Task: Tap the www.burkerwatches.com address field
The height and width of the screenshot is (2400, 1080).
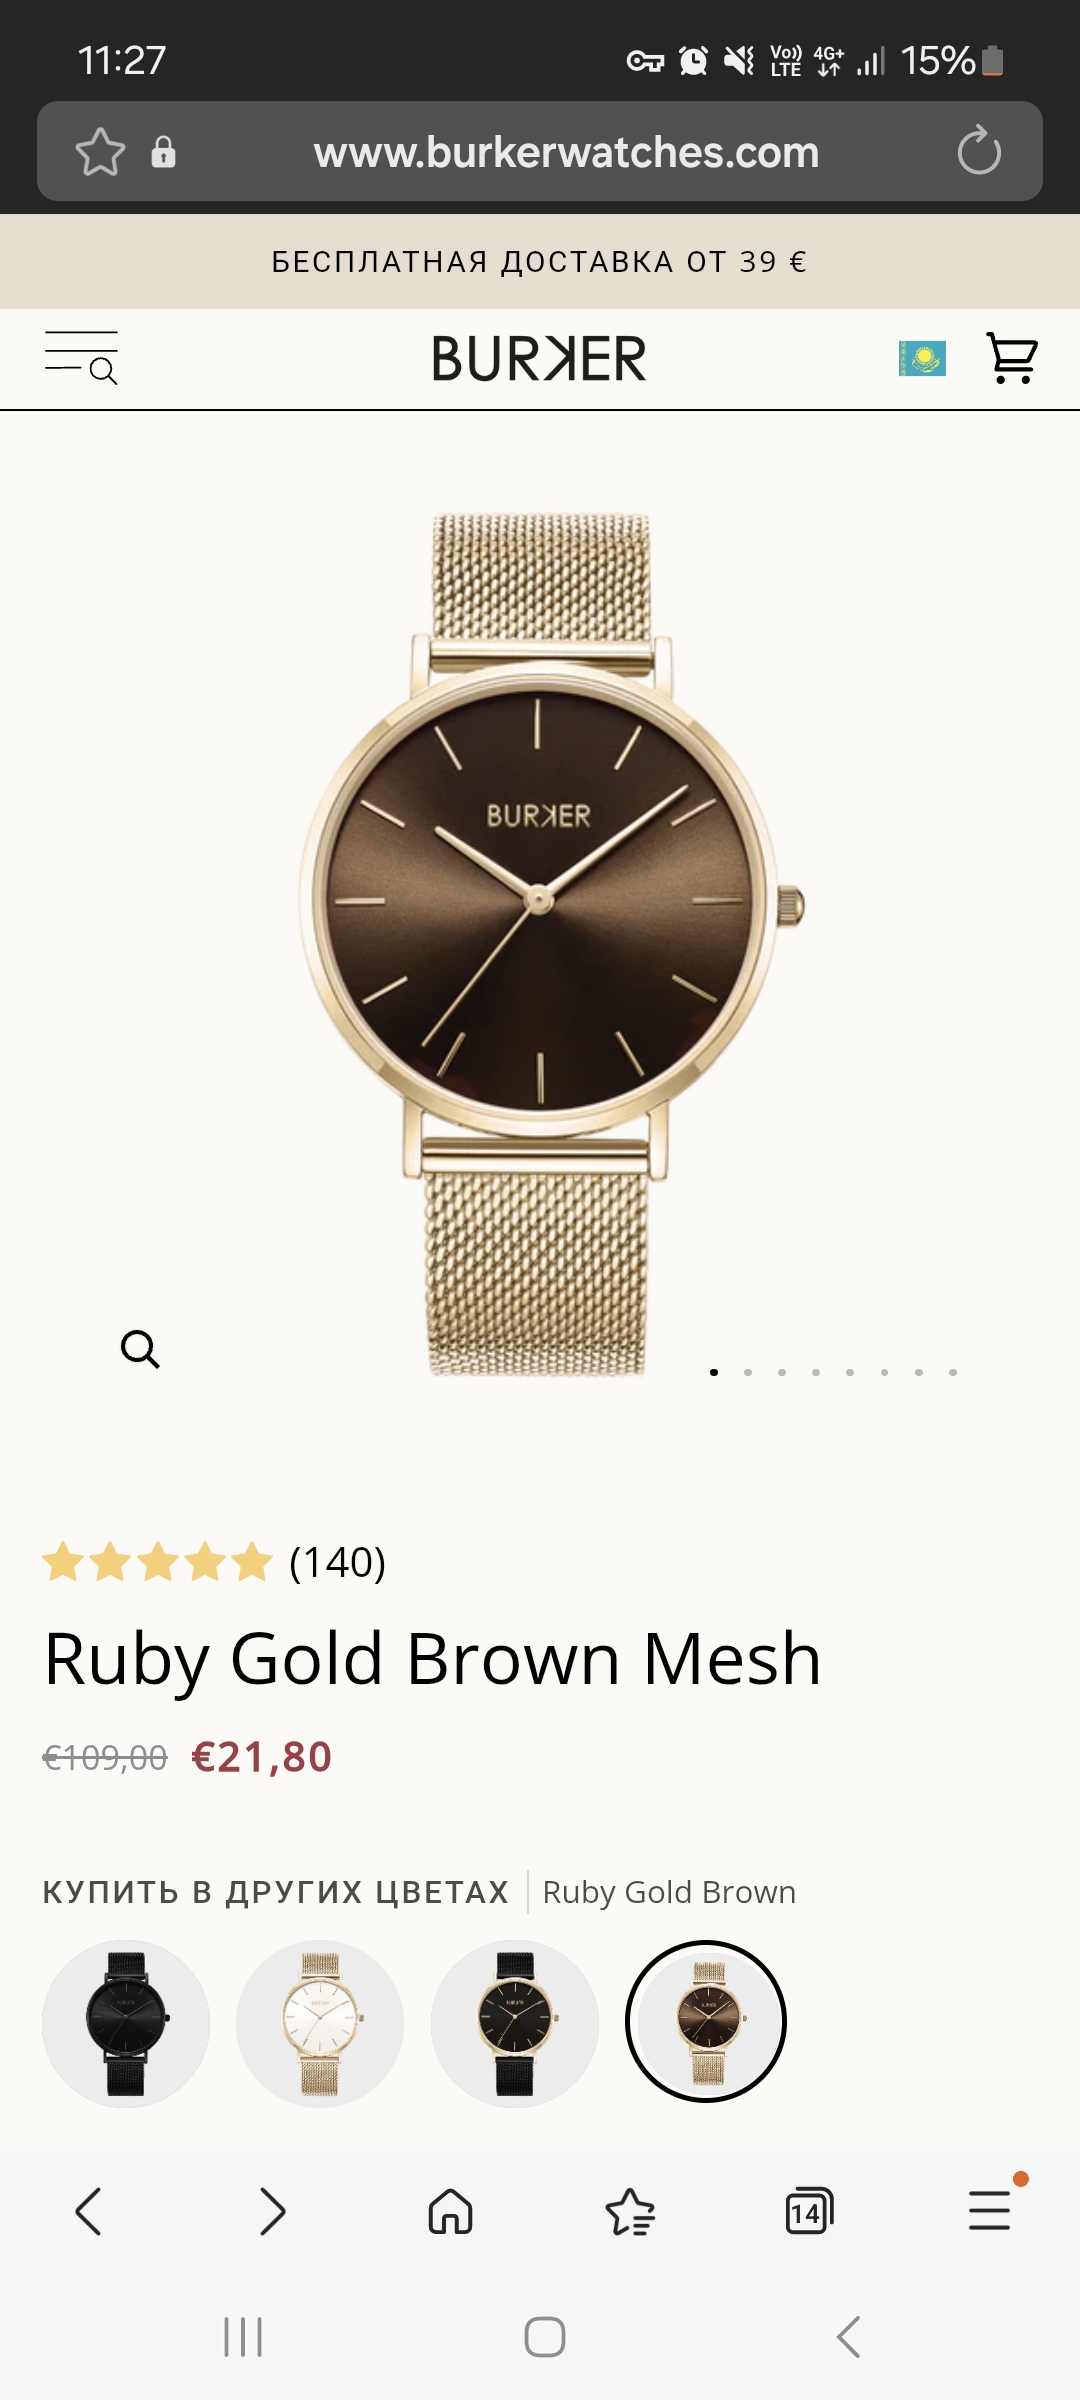Action: click(x=566, y=152)
